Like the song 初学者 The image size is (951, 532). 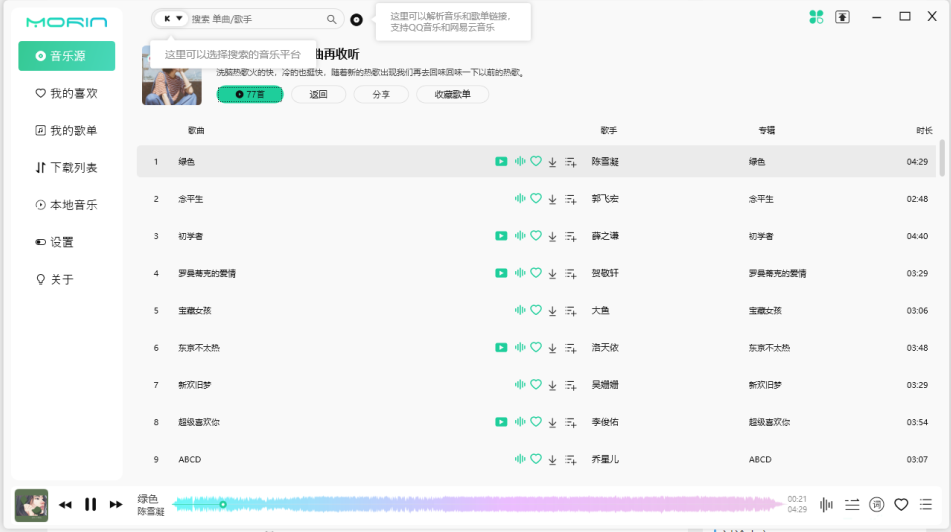536,235
